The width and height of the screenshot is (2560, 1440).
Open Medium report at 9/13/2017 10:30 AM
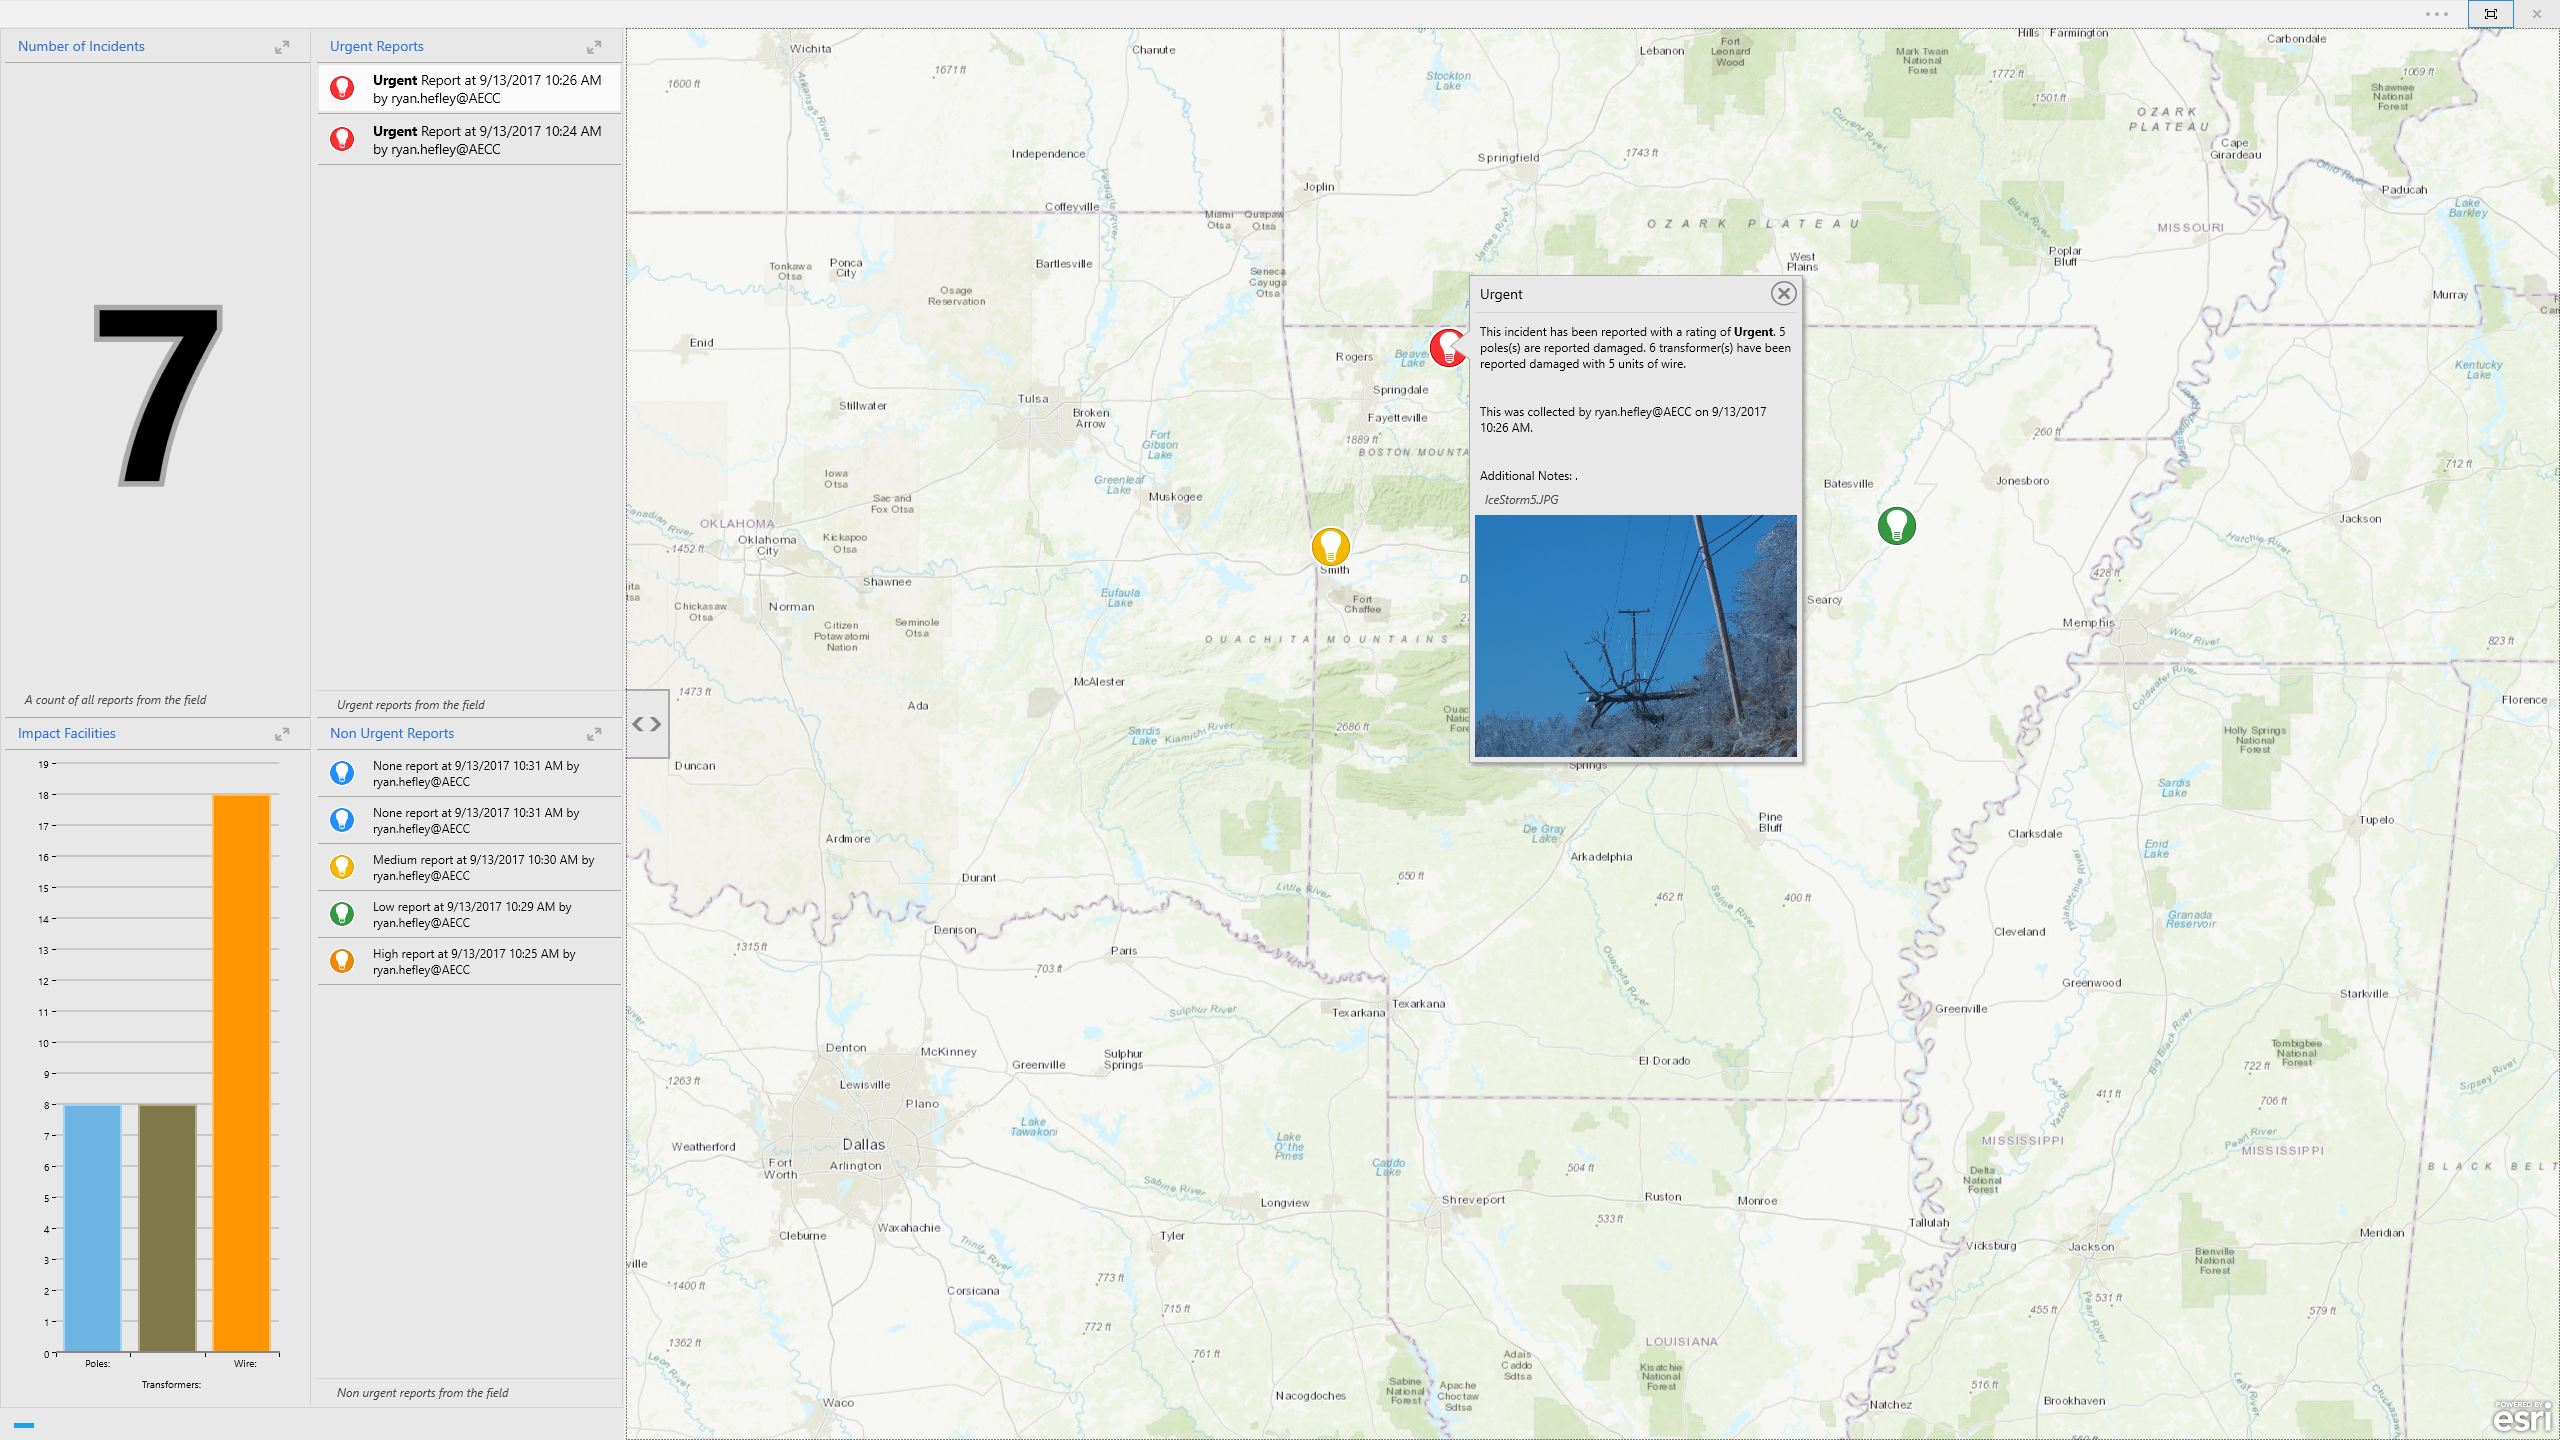pos(469,867)
